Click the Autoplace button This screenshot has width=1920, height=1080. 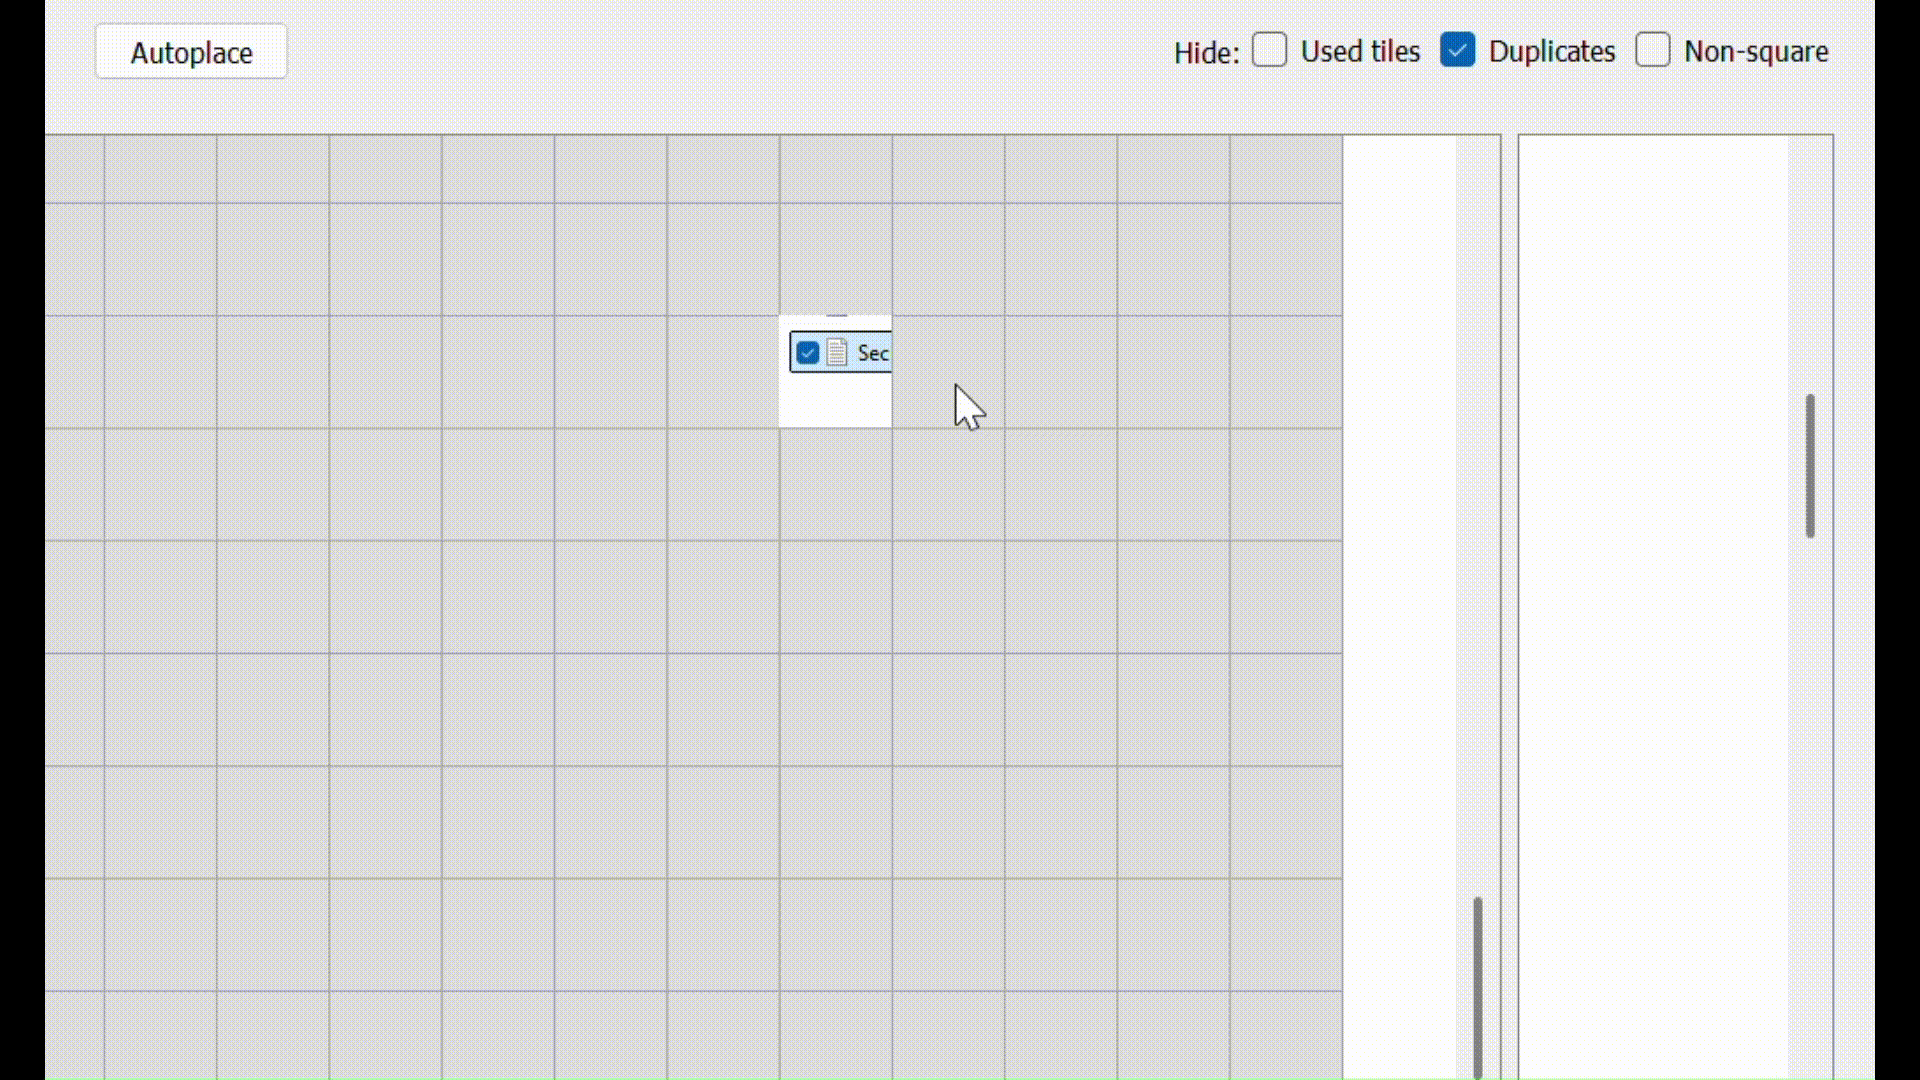tap(191, 52)
